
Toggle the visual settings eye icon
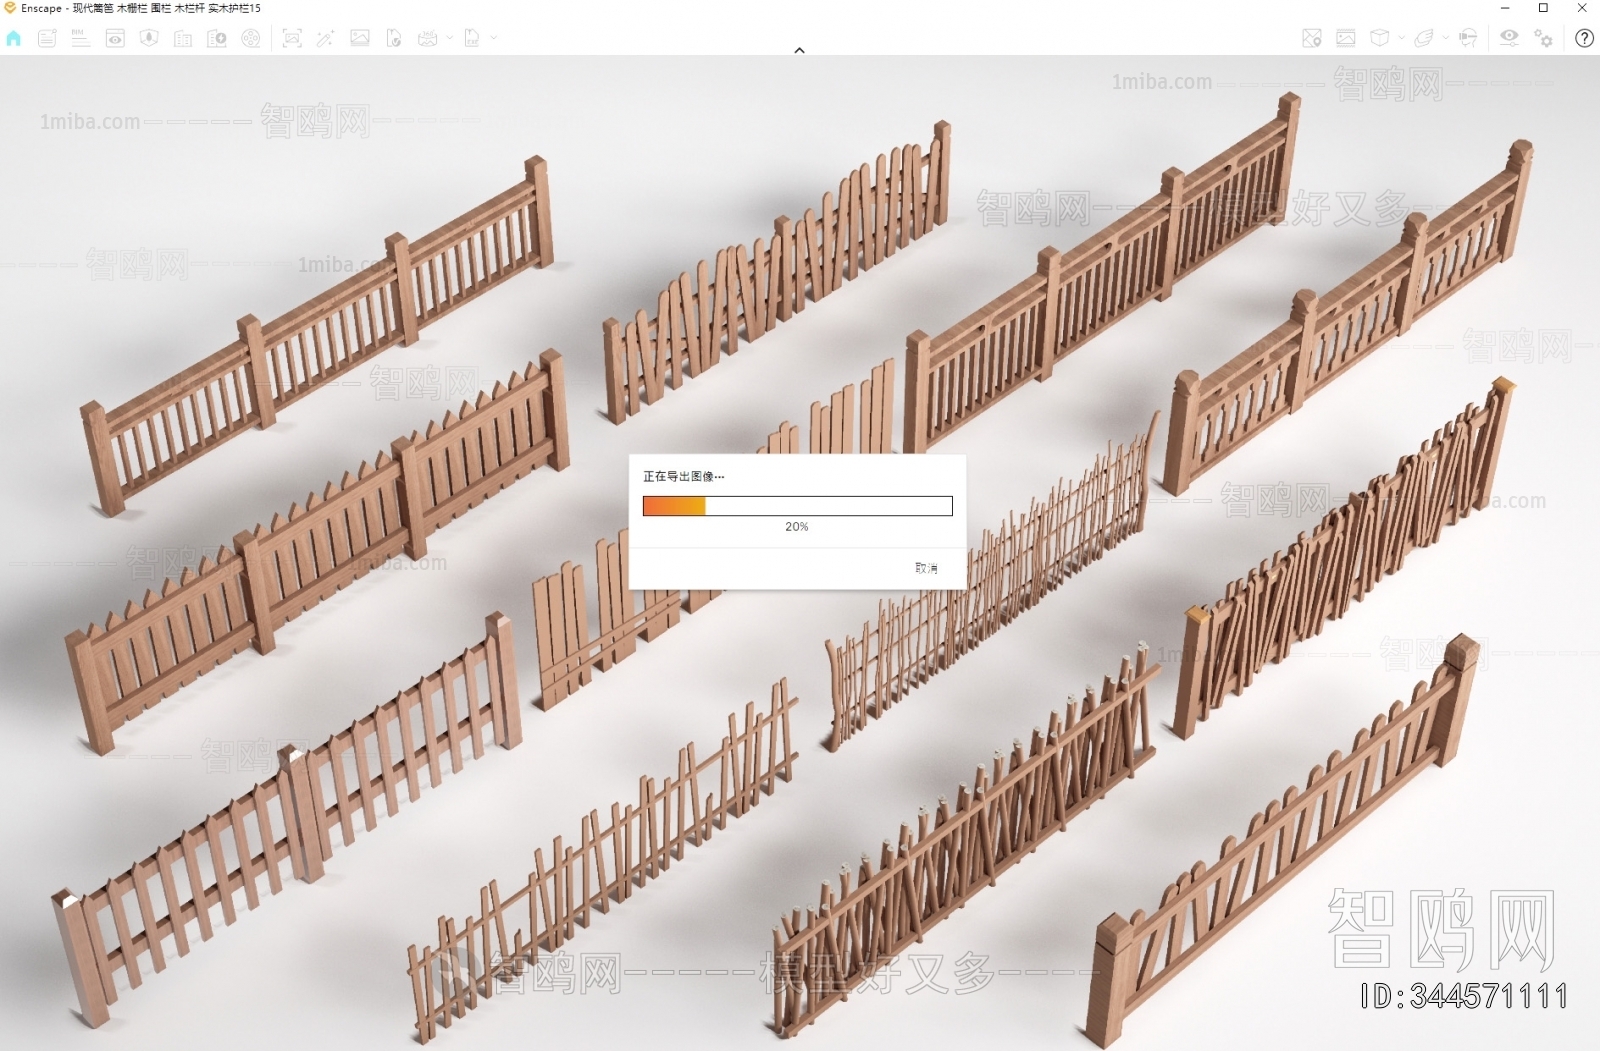tap(1509, 38)
